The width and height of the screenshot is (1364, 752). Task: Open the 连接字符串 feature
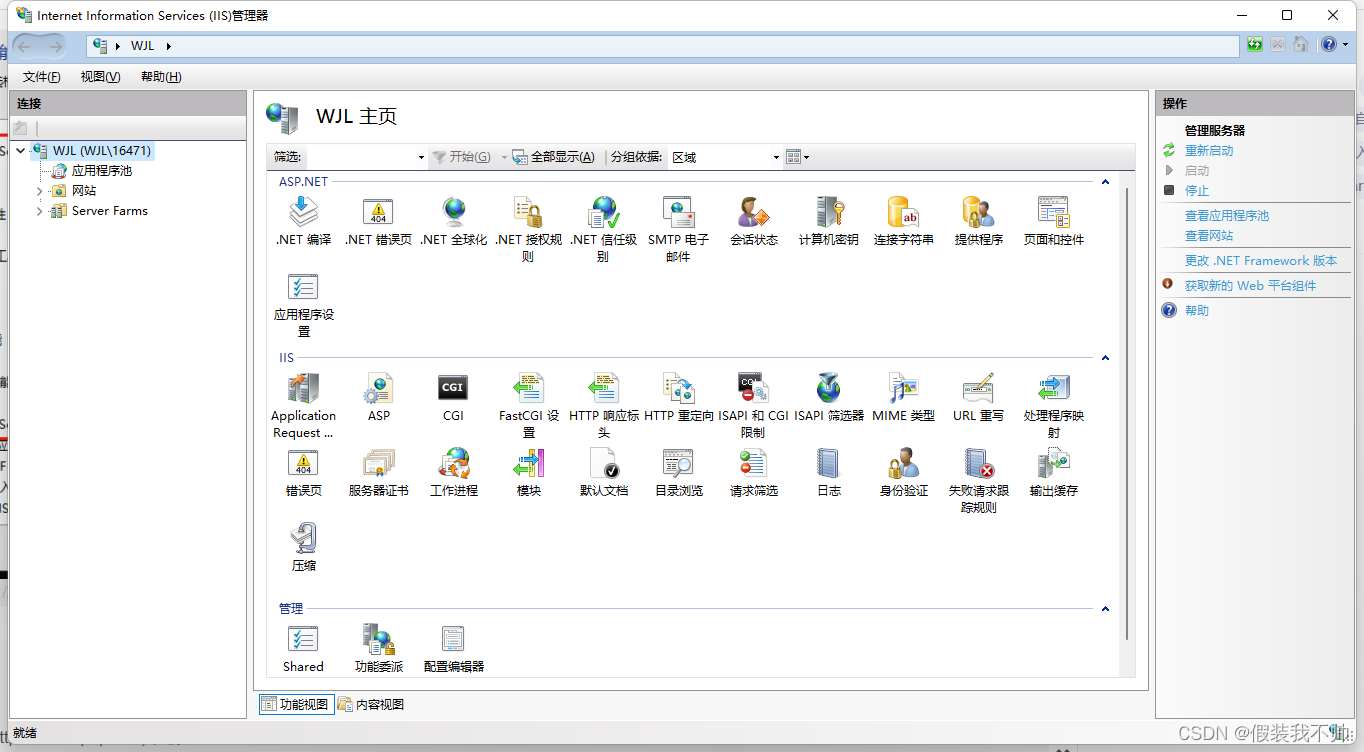click(903, 213)
